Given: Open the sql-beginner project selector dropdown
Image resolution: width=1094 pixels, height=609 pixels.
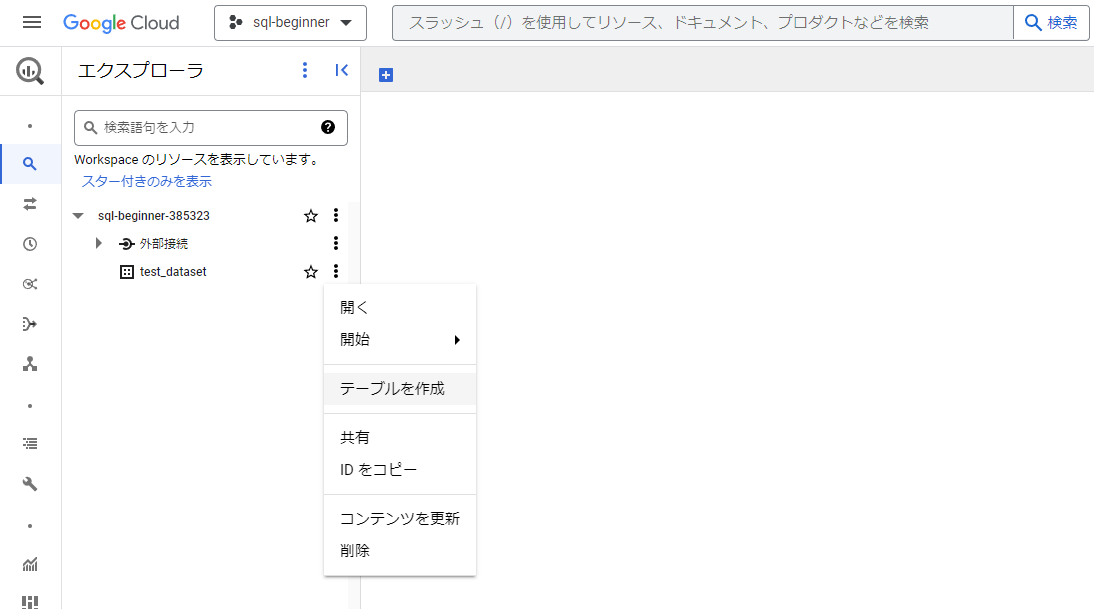Looking at the screenshot, I should click(x=290, y=22).
